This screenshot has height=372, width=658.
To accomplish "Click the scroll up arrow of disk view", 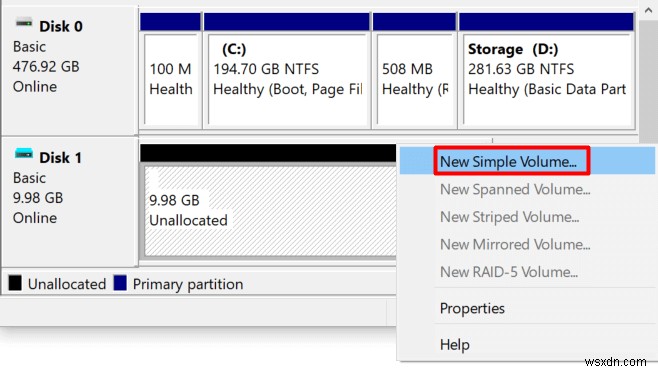I will tap(648, 10).
